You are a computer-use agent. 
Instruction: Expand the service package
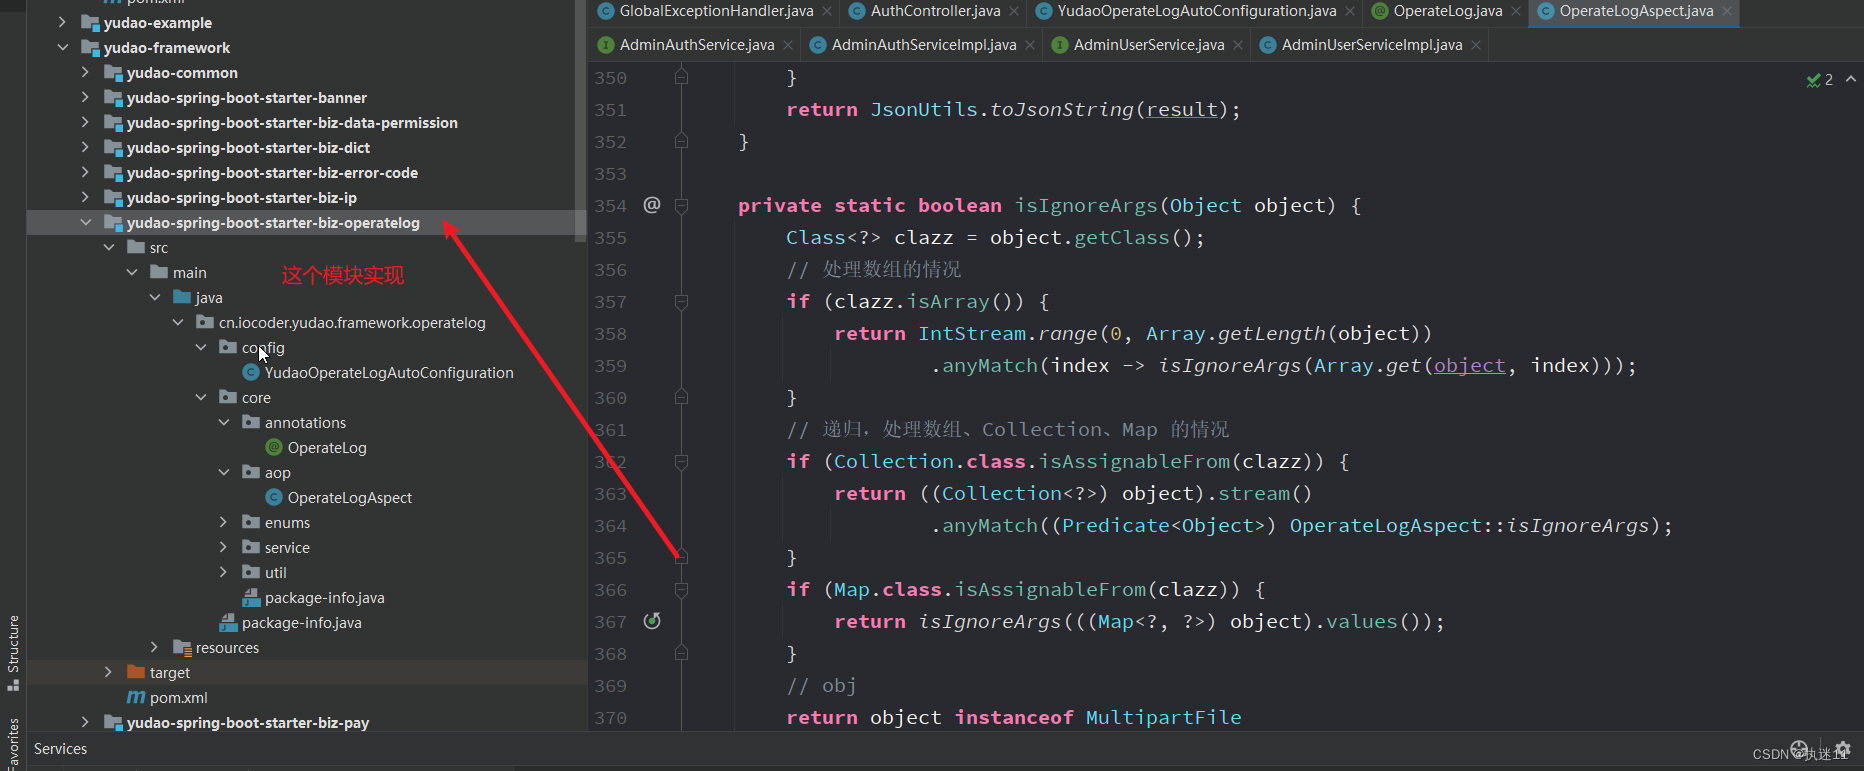223,547
